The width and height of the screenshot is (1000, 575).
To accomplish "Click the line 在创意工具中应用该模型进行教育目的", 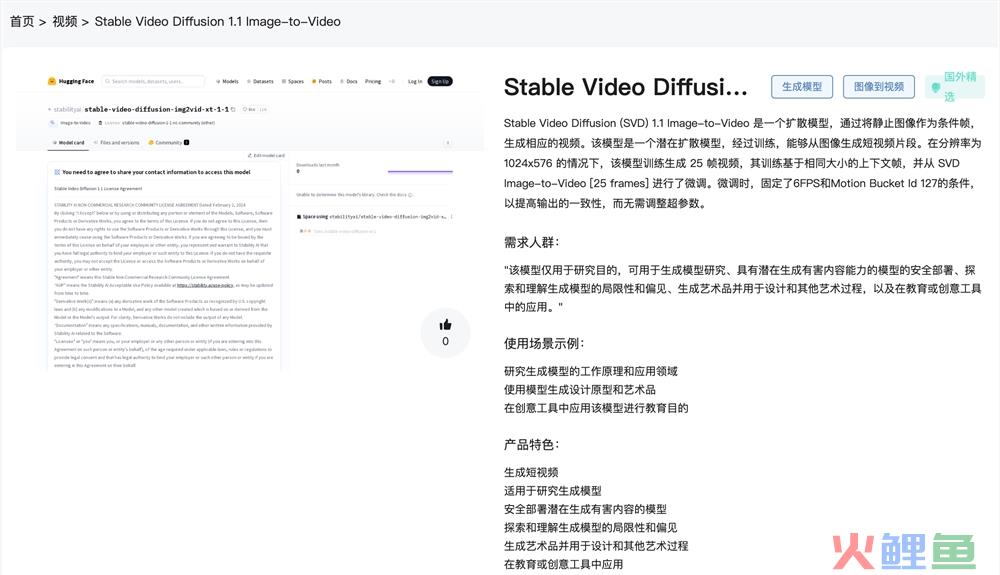I will click(x=596, y=408).
